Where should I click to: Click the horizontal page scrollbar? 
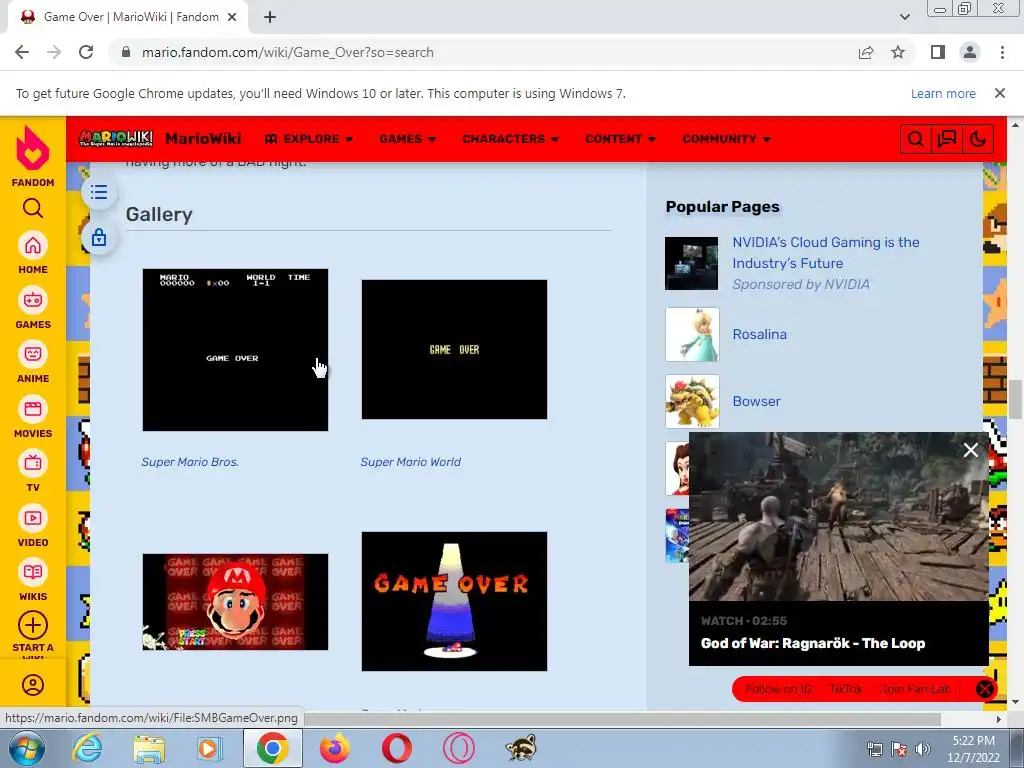(624, 719)
